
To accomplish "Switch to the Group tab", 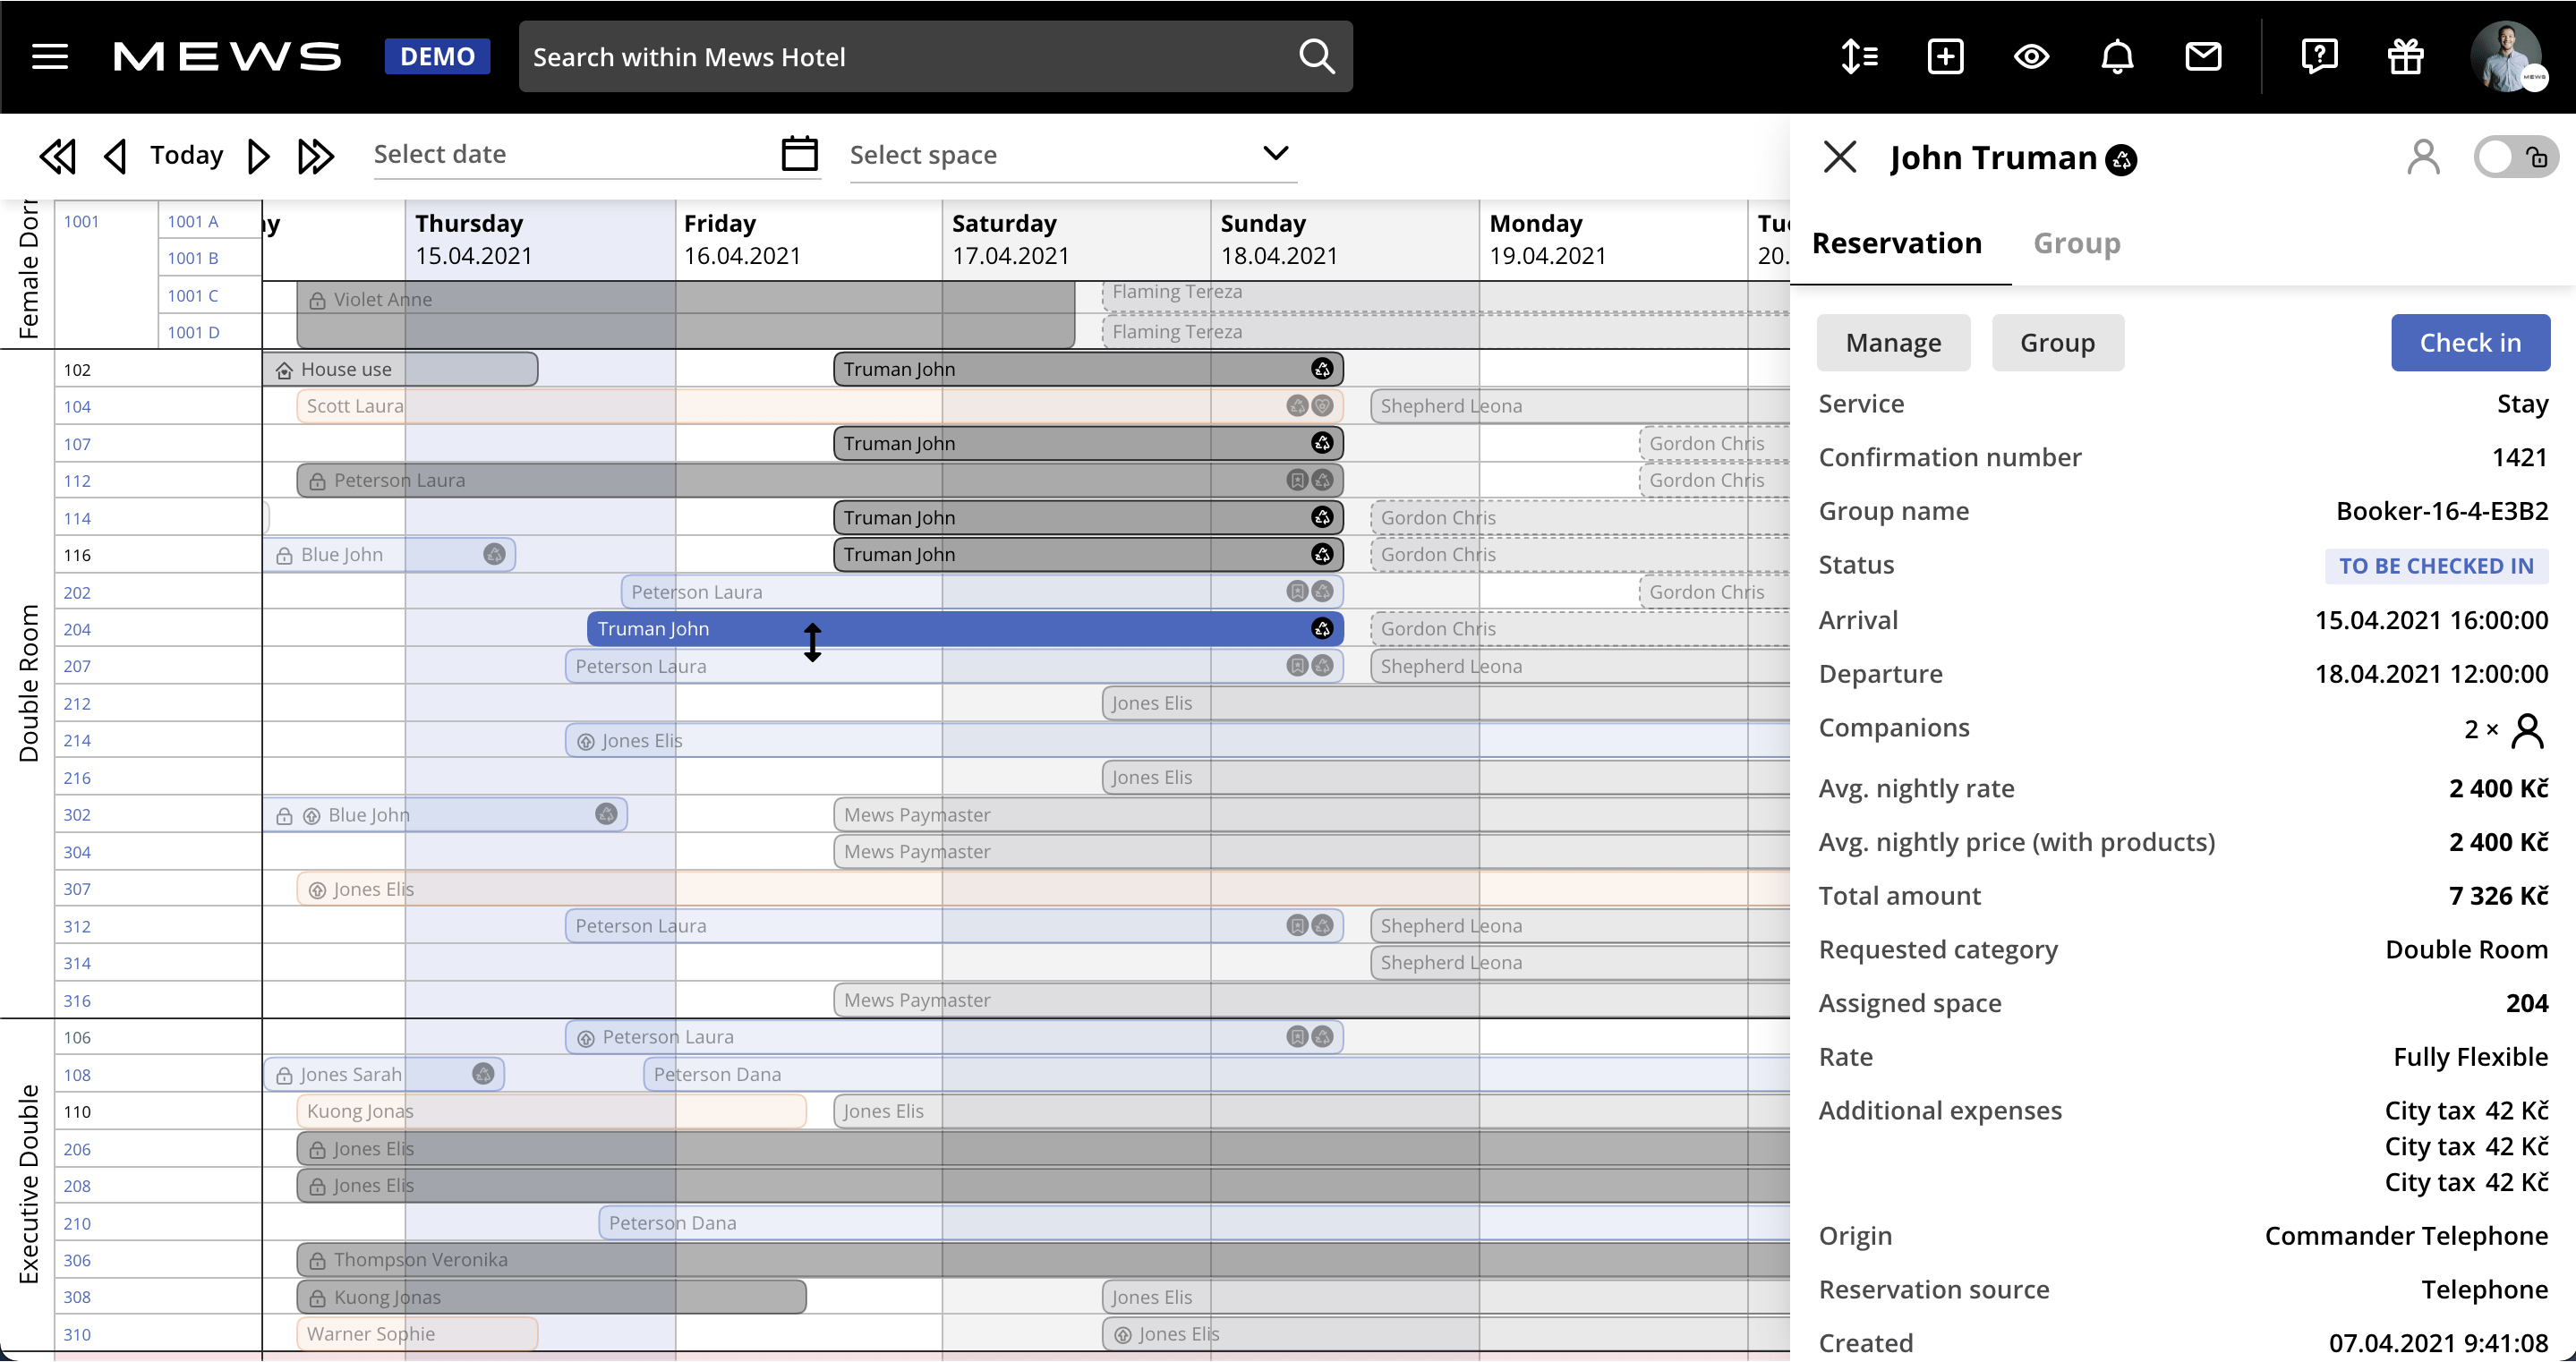I will (x=2076, y=243).
